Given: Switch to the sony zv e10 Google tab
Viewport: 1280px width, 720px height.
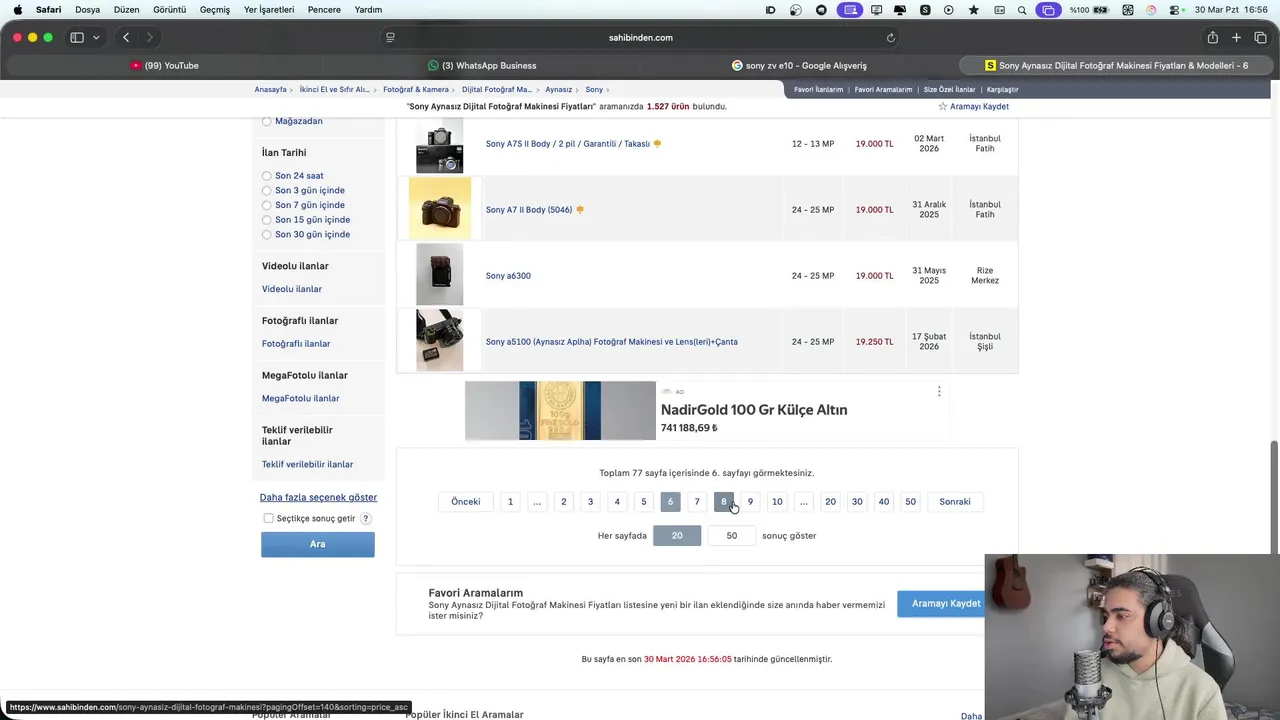Looking at the screenshot, I should (799, 66).
